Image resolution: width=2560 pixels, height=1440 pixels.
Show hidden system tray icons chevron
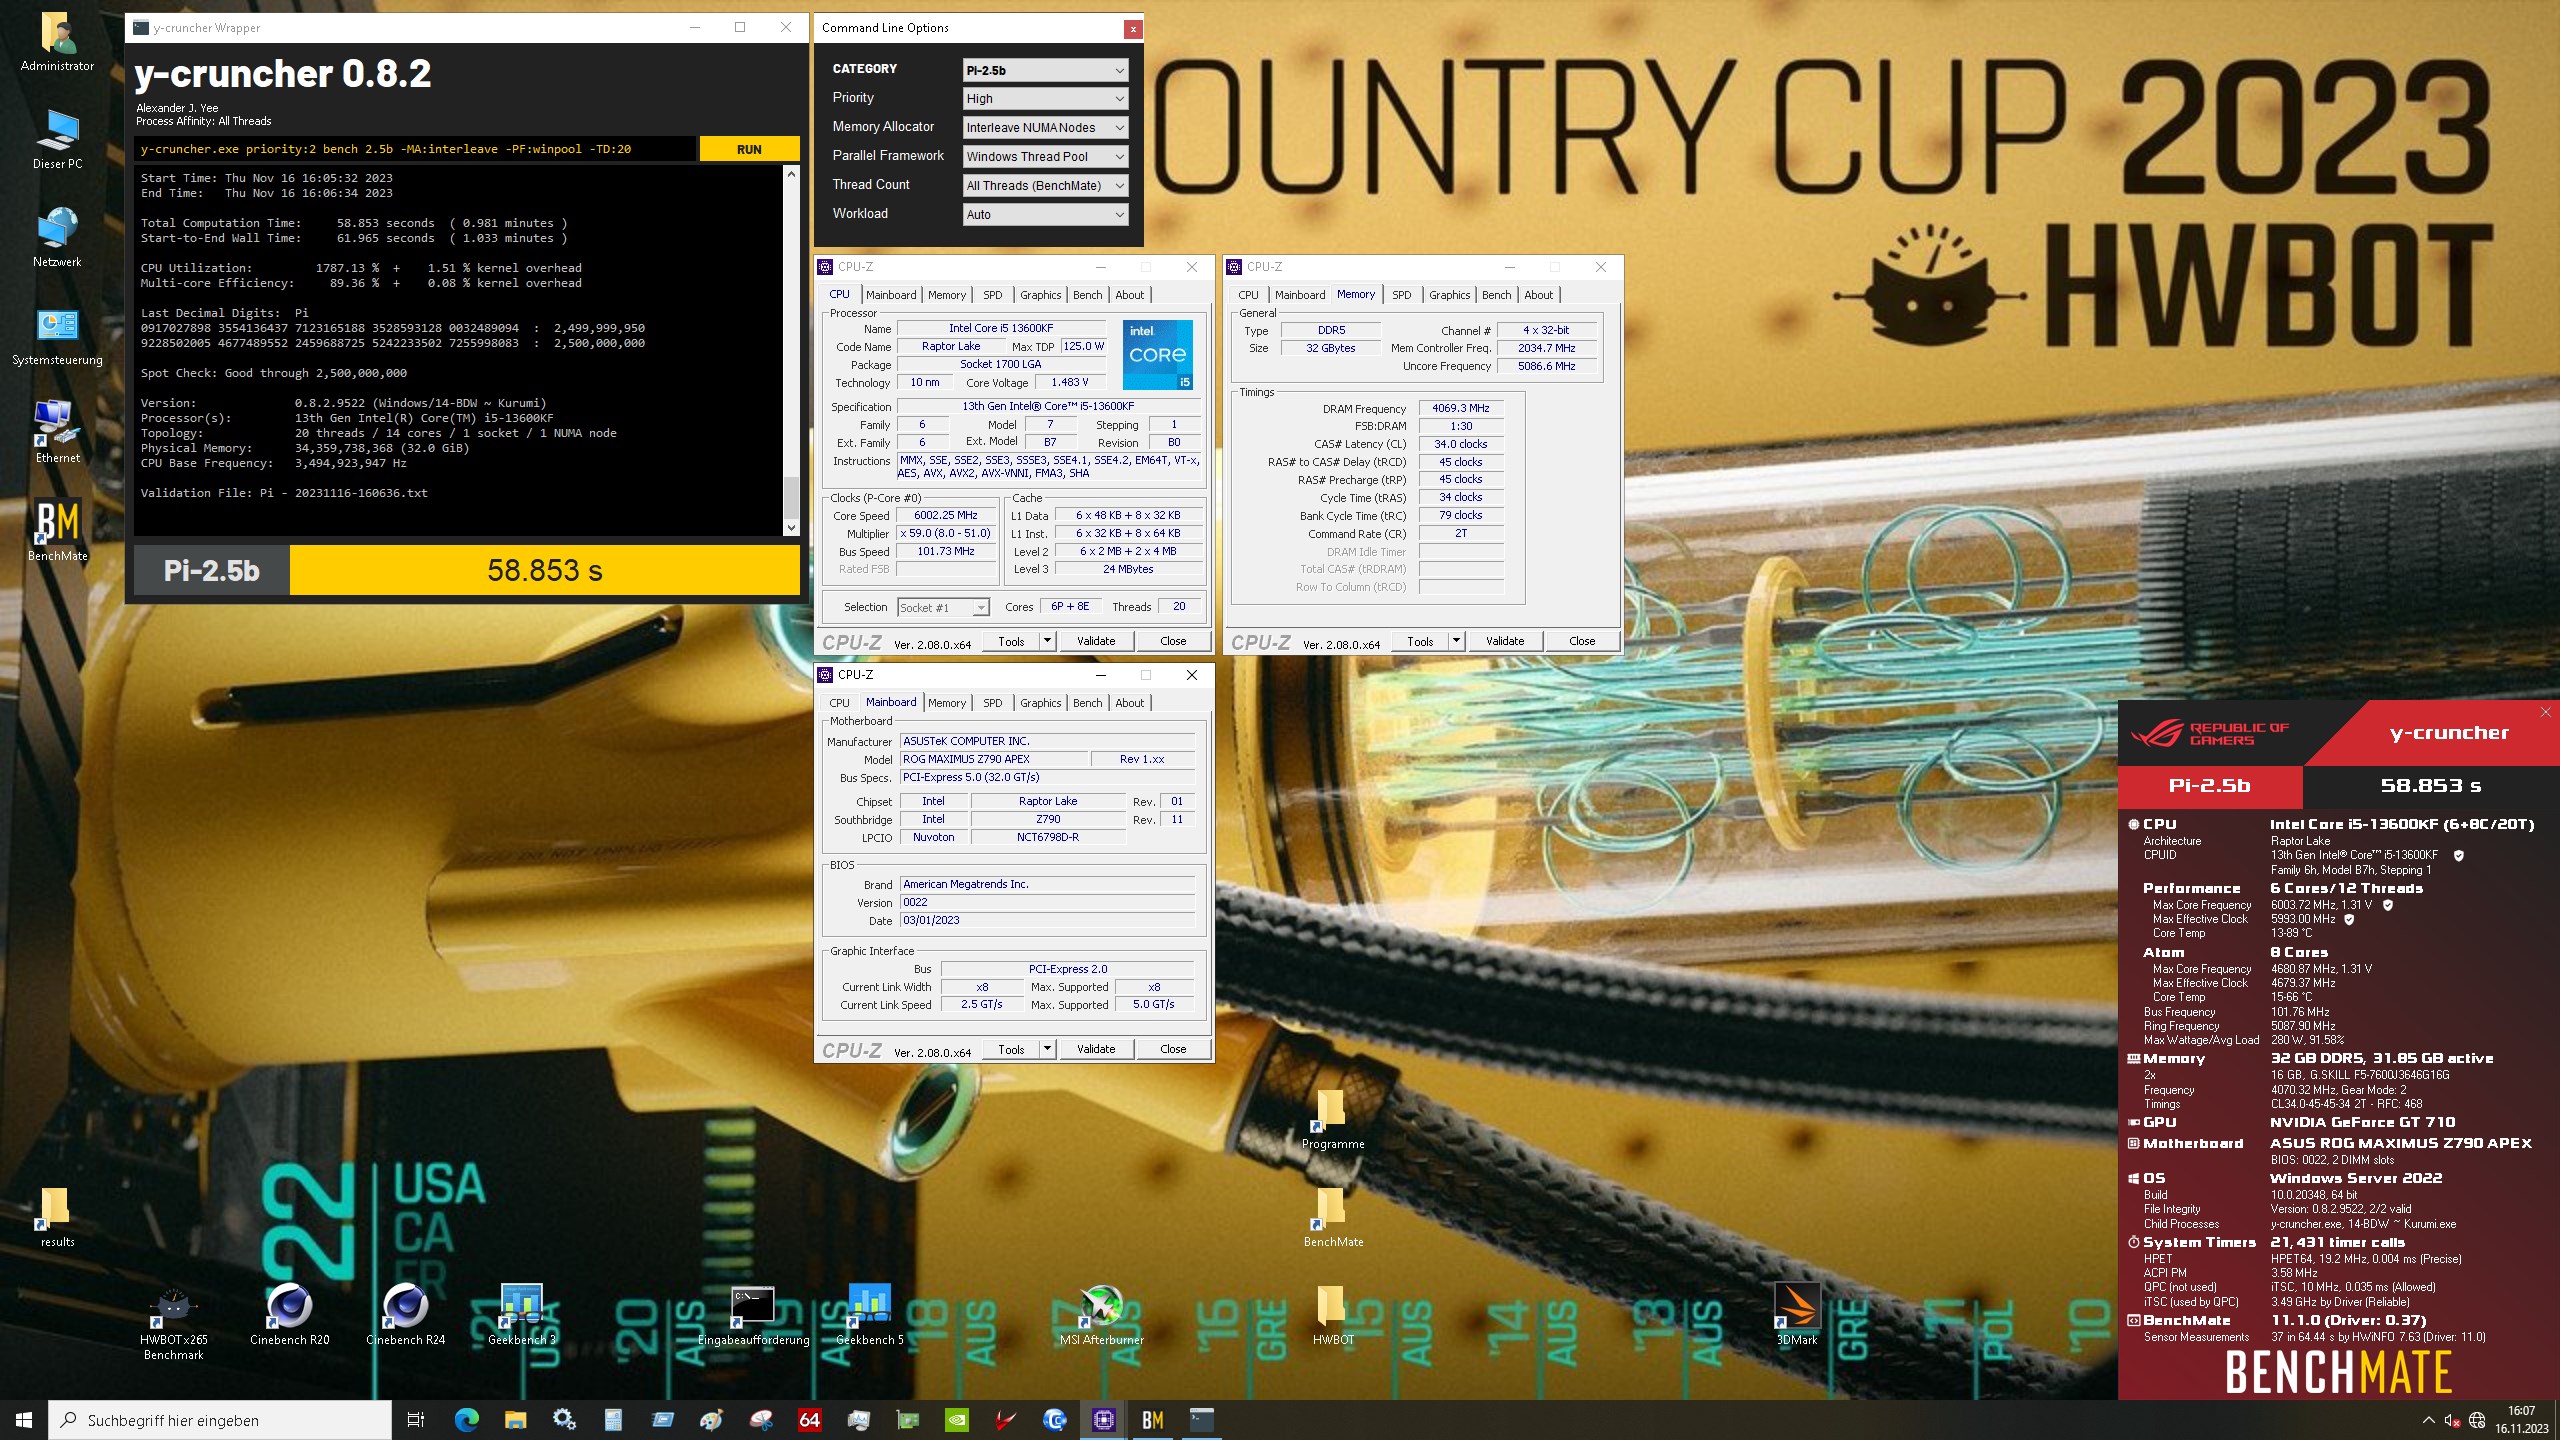pyautogui.click(x=2428, y=1420)
